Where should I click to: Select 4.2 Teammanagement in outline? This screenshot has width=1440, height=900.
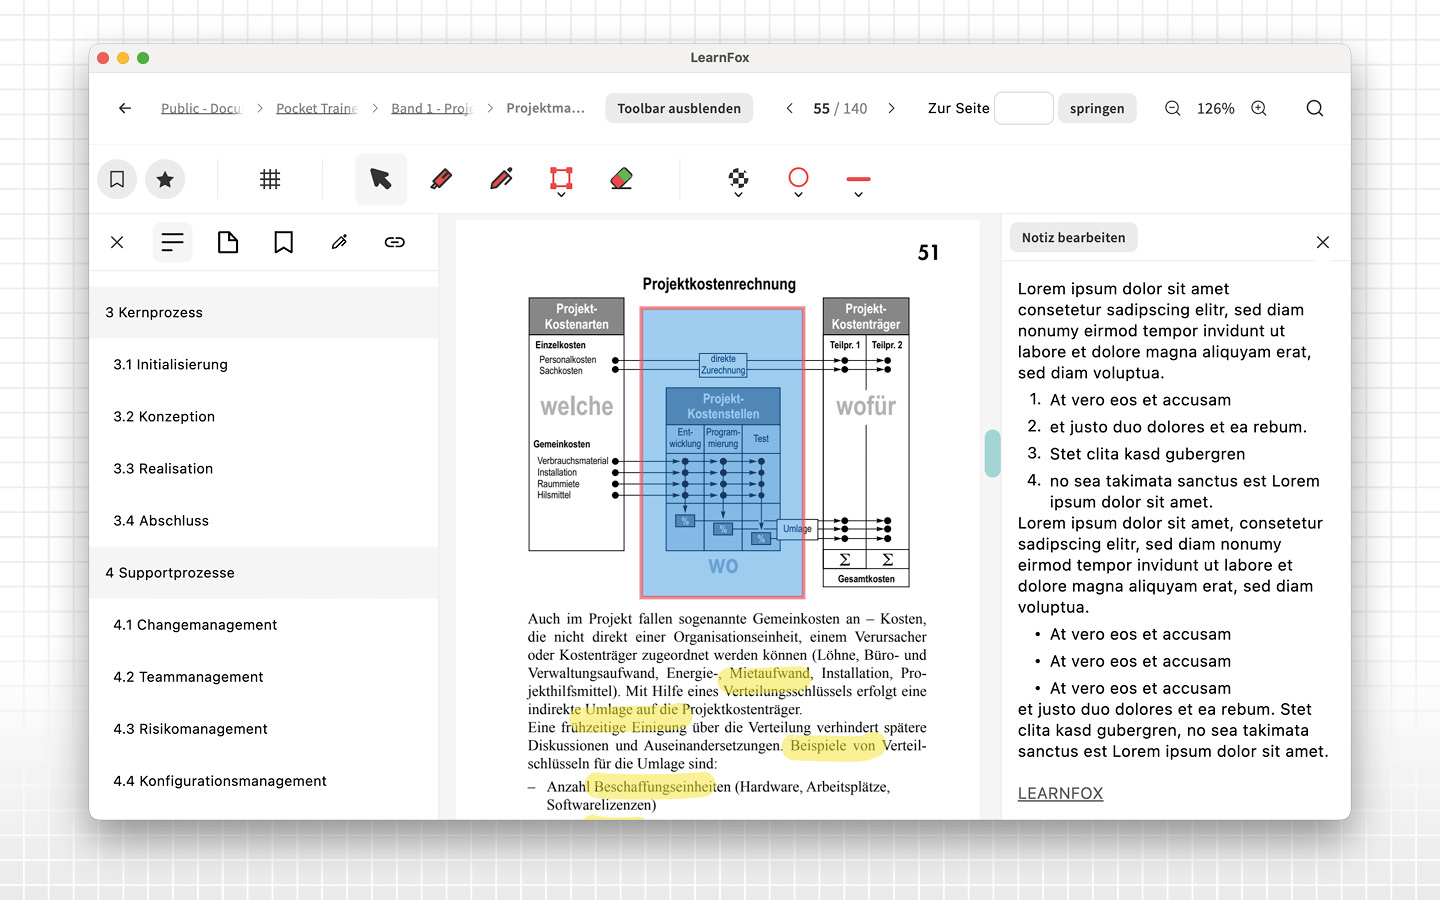click(264, 677)
